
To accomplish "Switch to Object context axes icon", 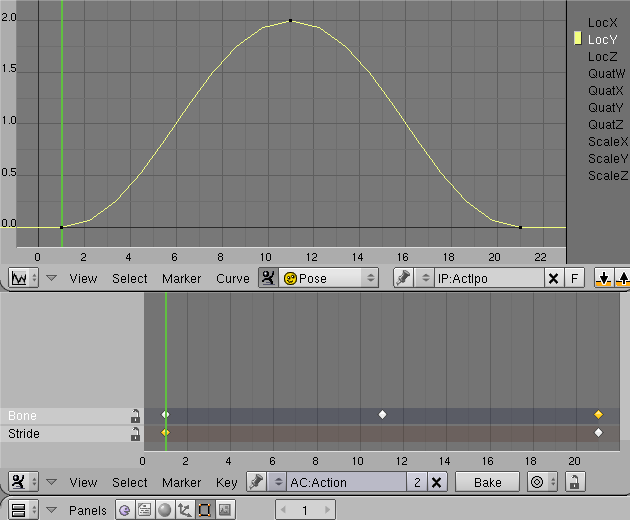I will (185, 510).
